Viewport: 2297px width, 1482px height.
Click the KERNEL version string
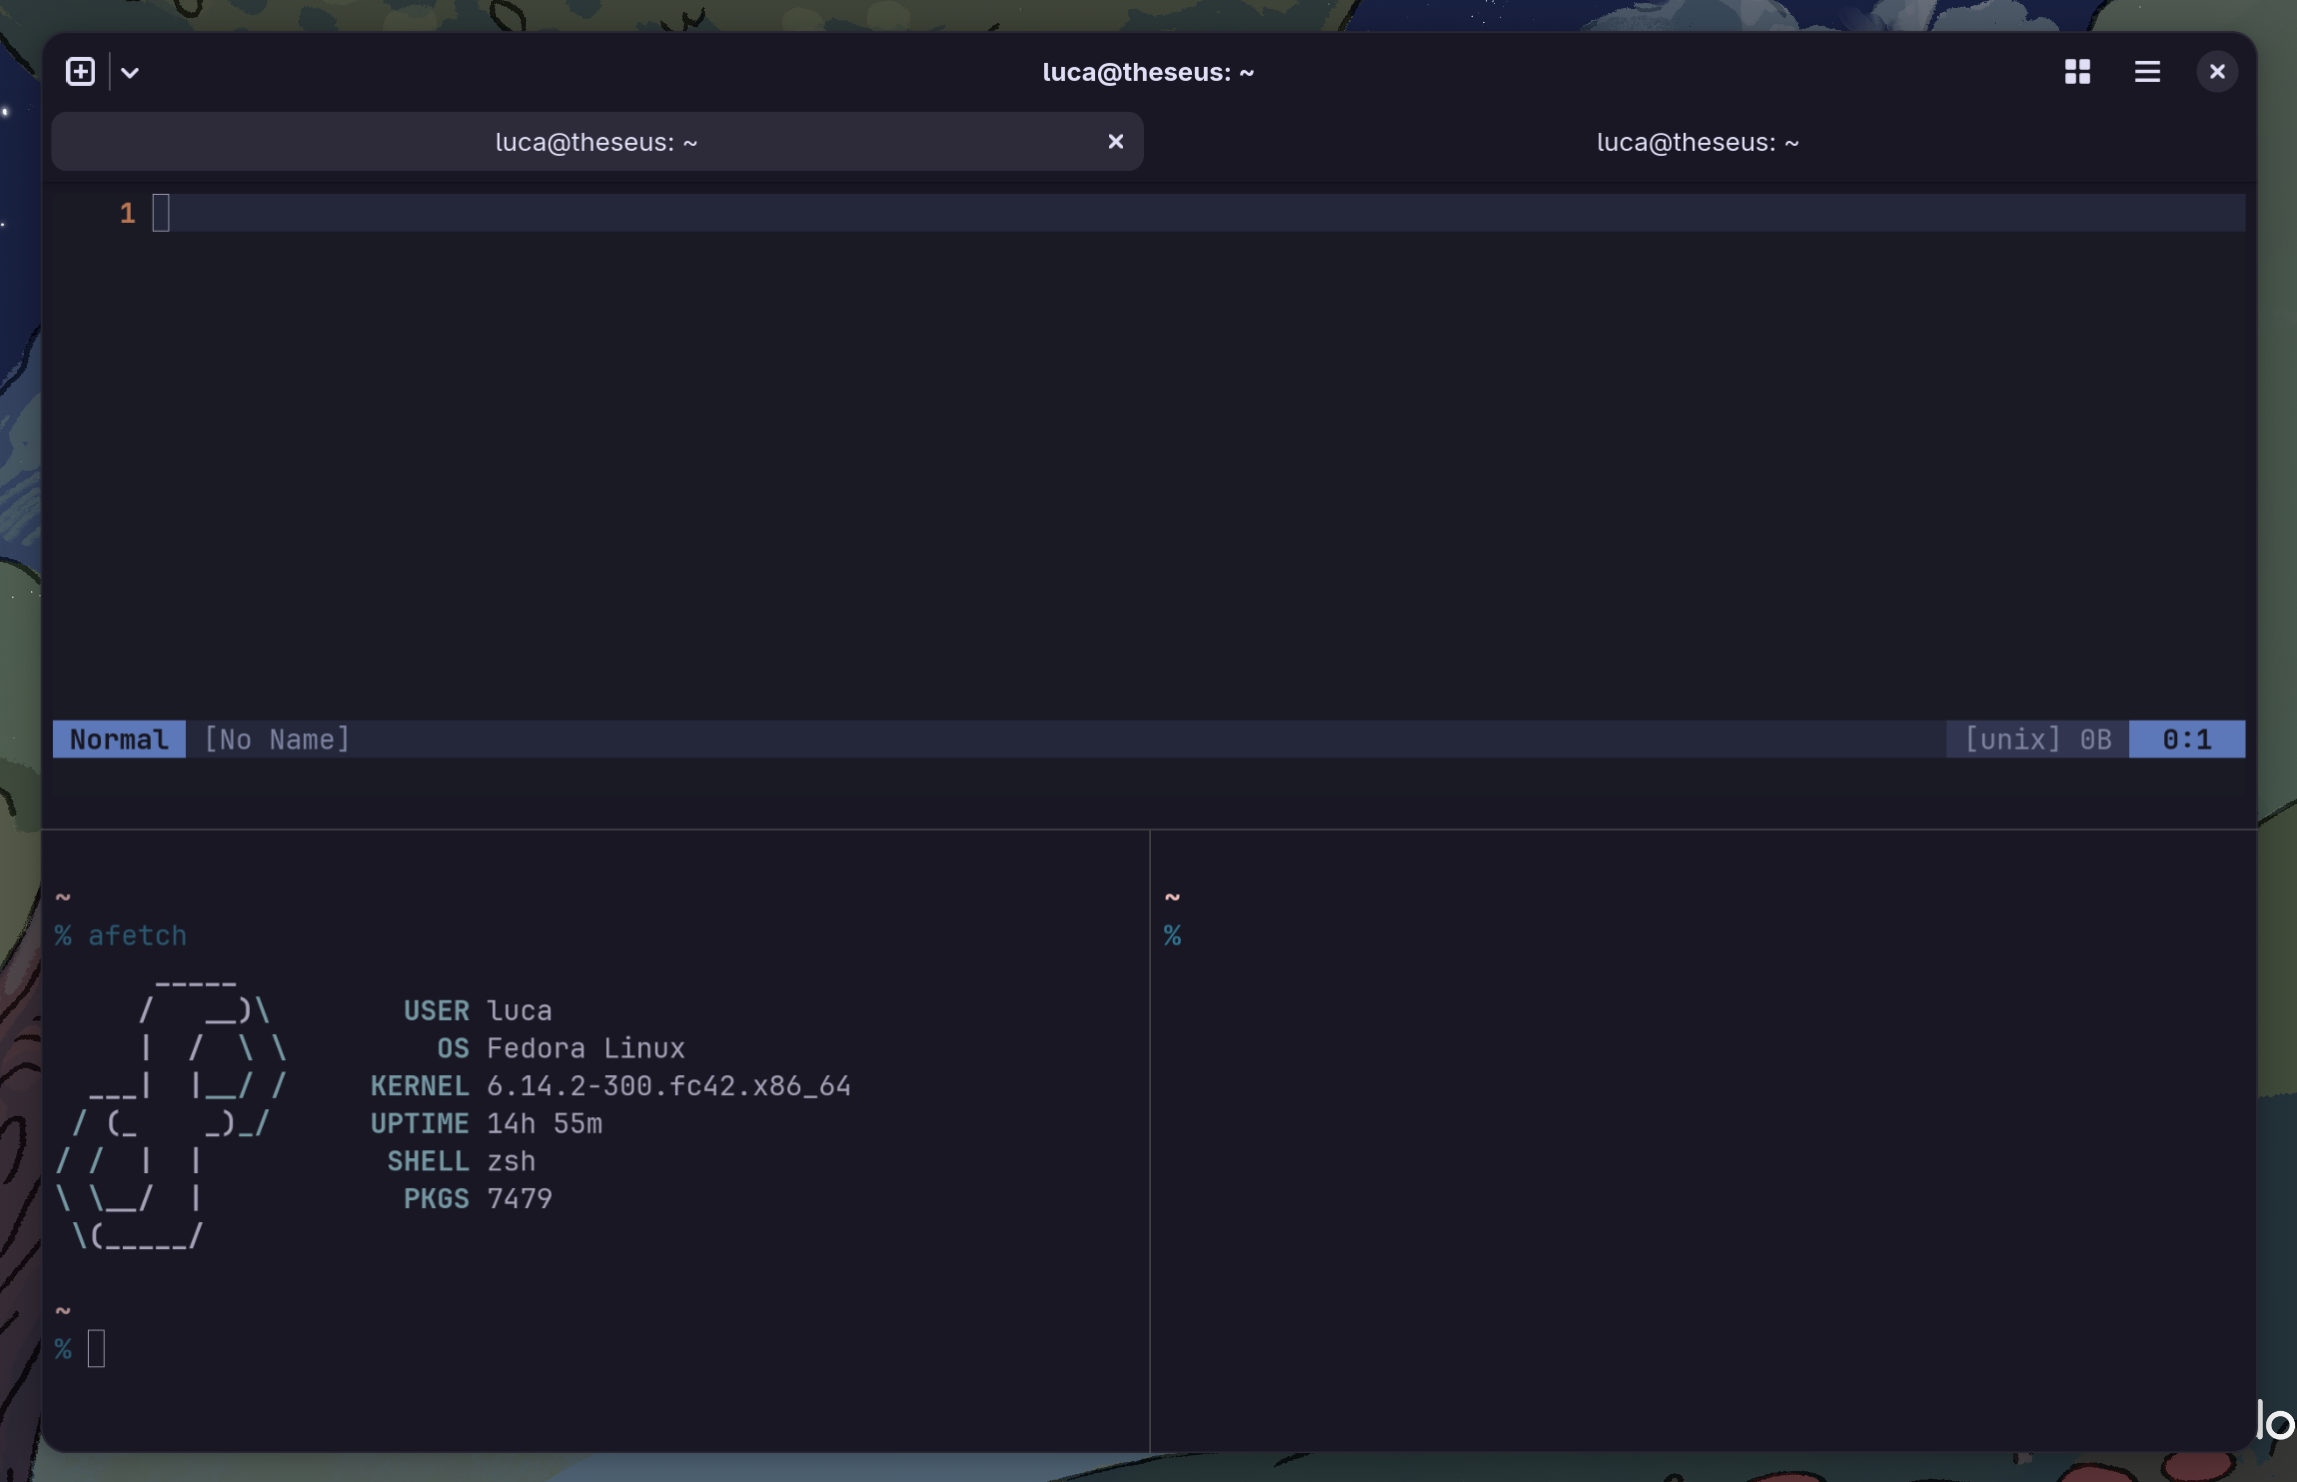[668, 1086]
